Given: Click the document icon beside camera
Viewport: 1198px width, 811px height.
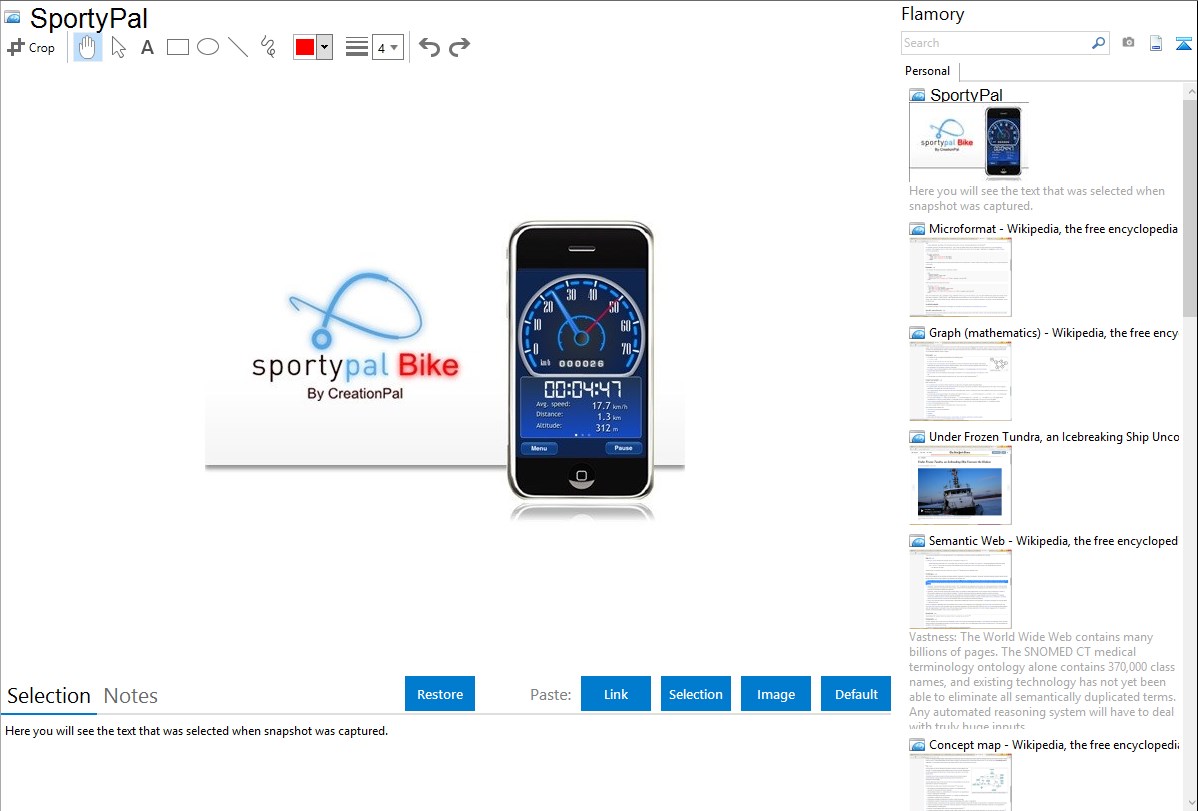Looking at the screenshot, I should click(1156, 43).
